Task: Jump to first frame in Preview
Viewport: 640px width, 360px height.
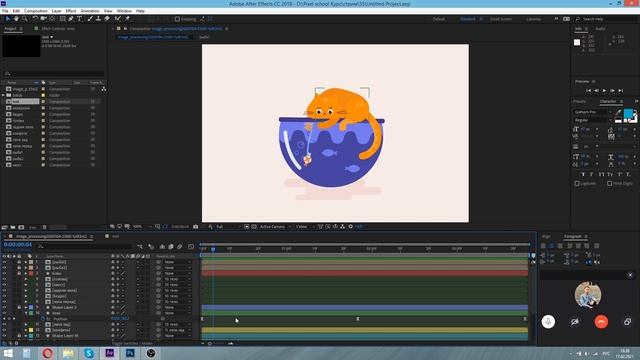Action: [588, 90]
